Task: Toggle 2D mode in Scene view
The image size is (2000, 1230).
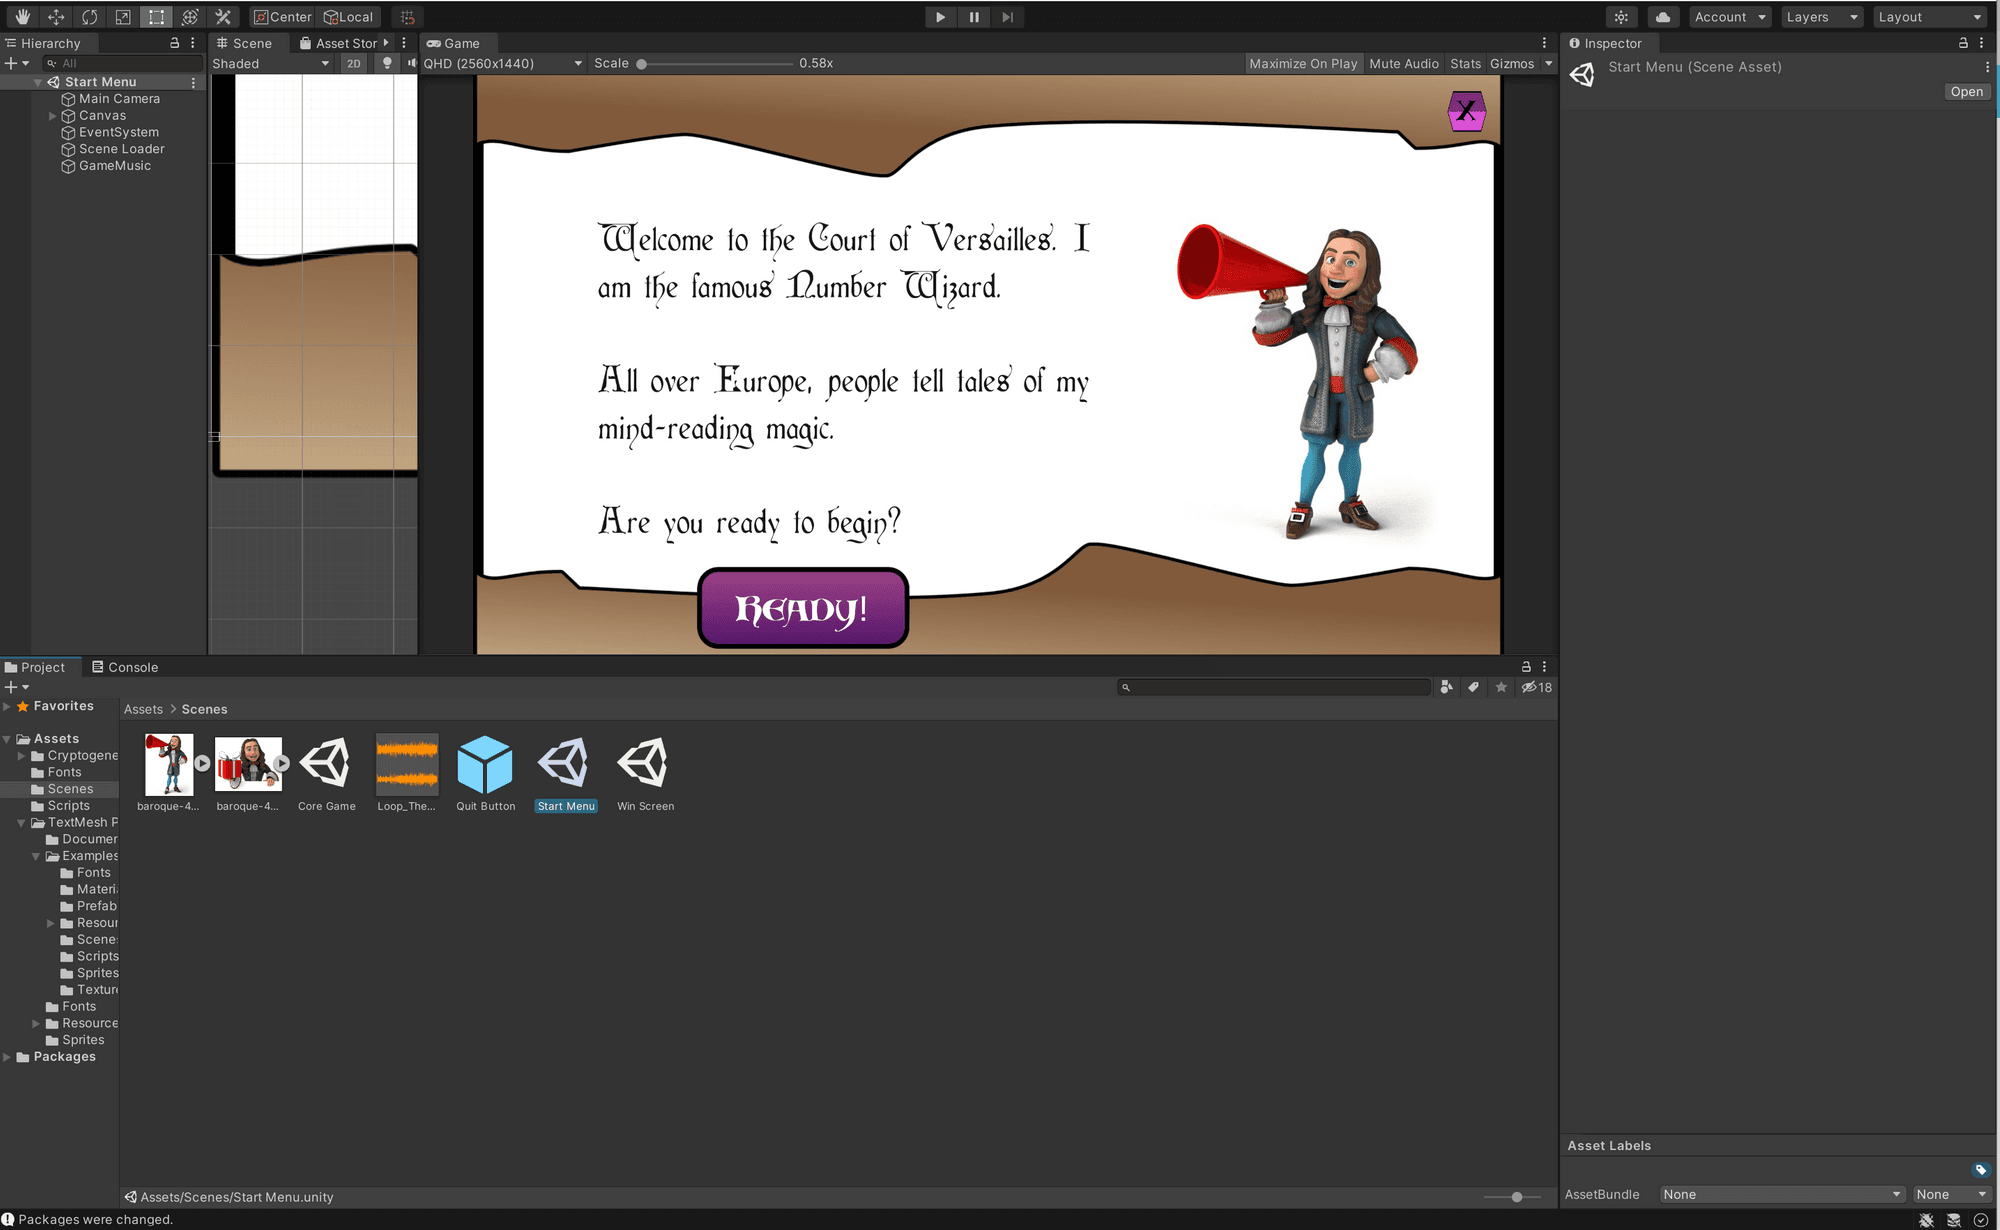Action: coord(353,63)
